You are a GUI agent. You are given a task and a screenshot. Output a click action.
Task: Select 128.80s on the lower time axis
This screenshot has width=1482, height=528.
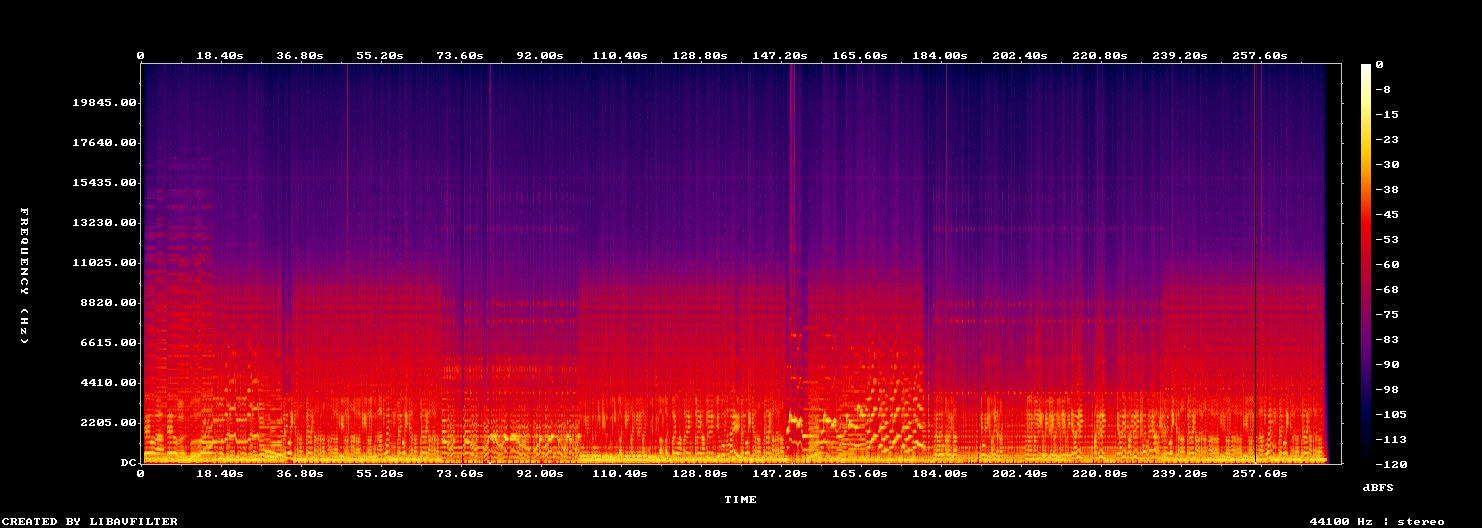[700, 473]
